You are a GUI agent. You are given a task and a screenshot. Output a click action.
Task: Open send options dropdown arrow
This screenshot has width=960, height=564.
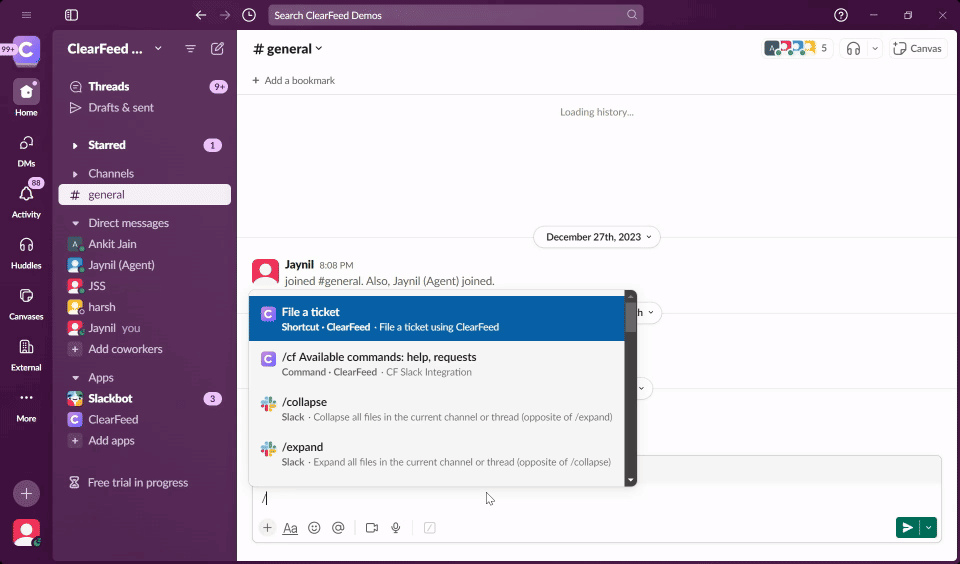pos(929,528)
